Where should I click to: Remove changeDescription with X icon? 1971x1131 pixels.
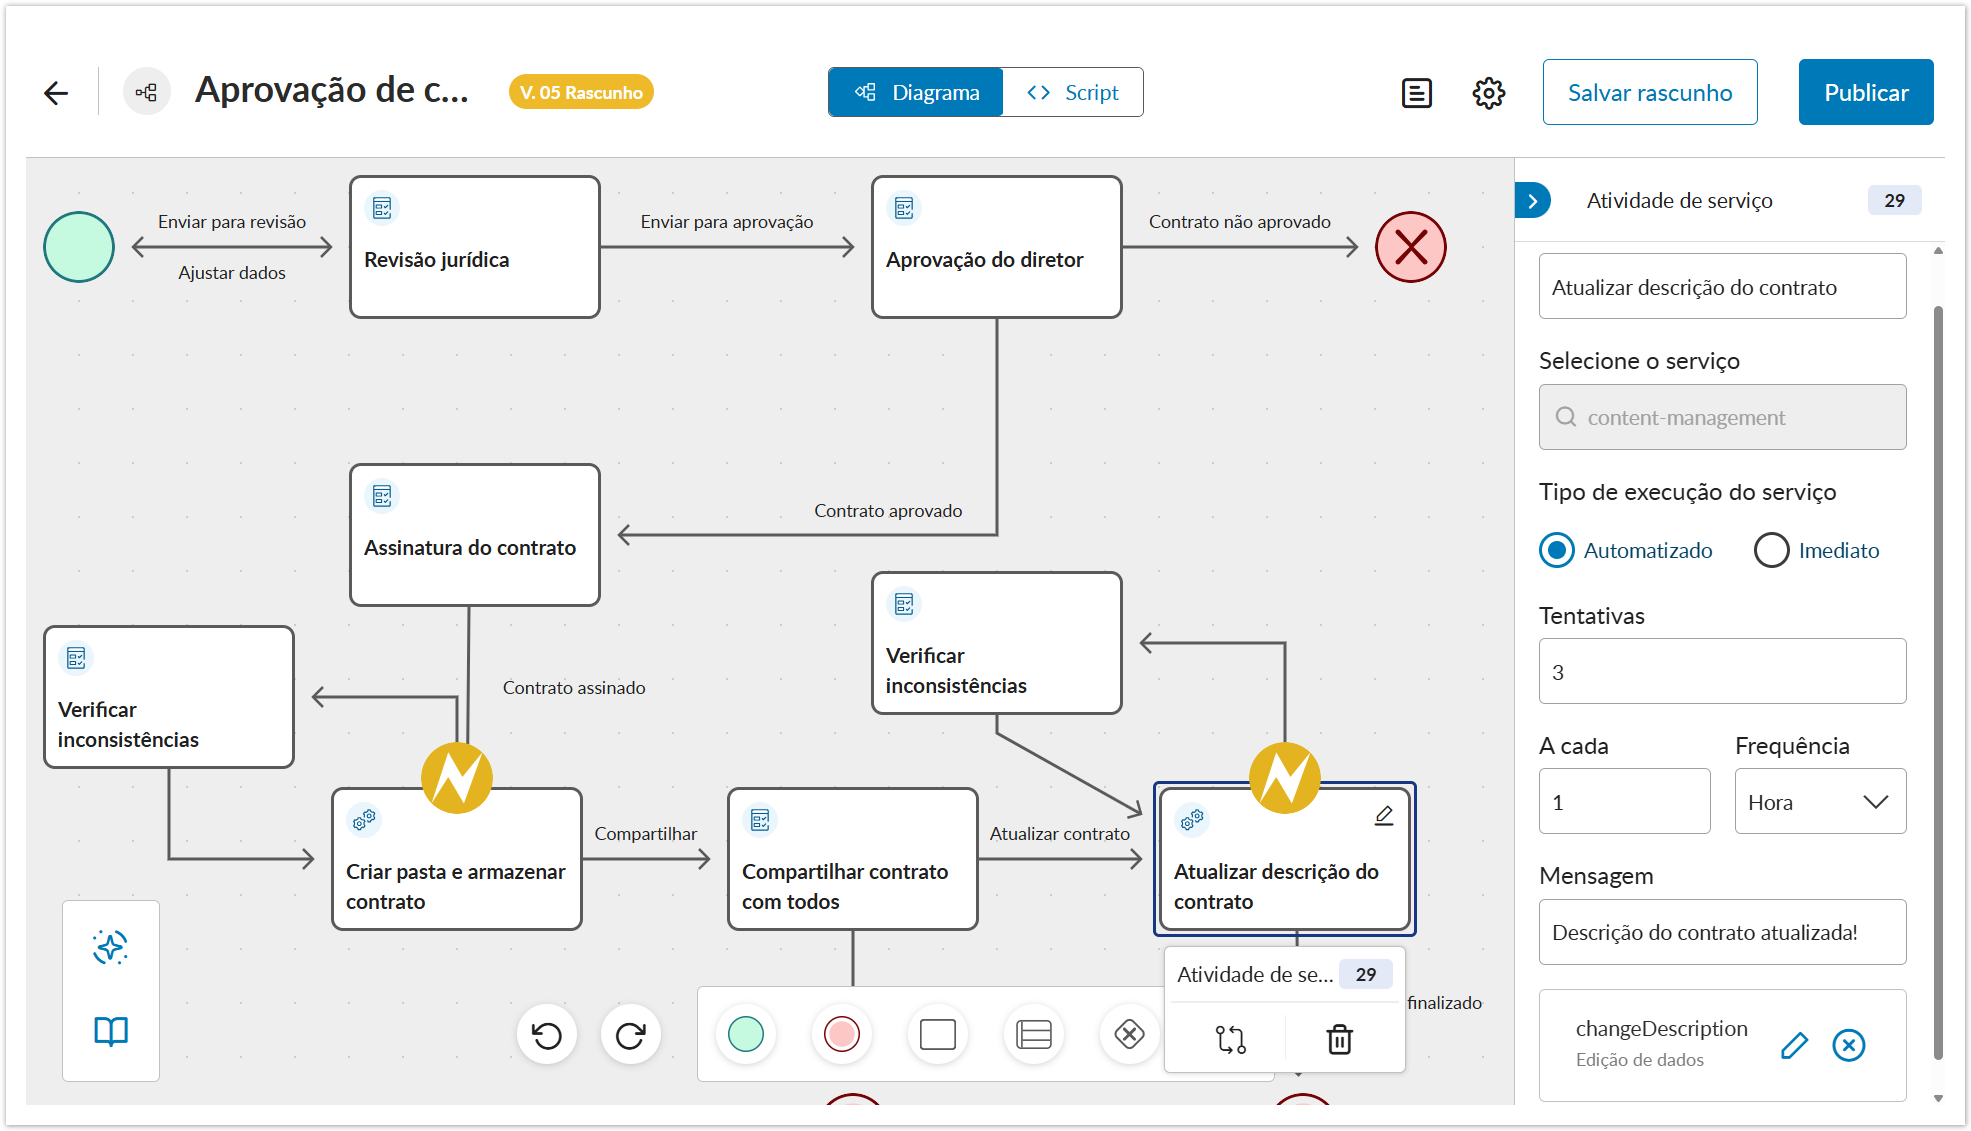click(x=1848, y=1045)
